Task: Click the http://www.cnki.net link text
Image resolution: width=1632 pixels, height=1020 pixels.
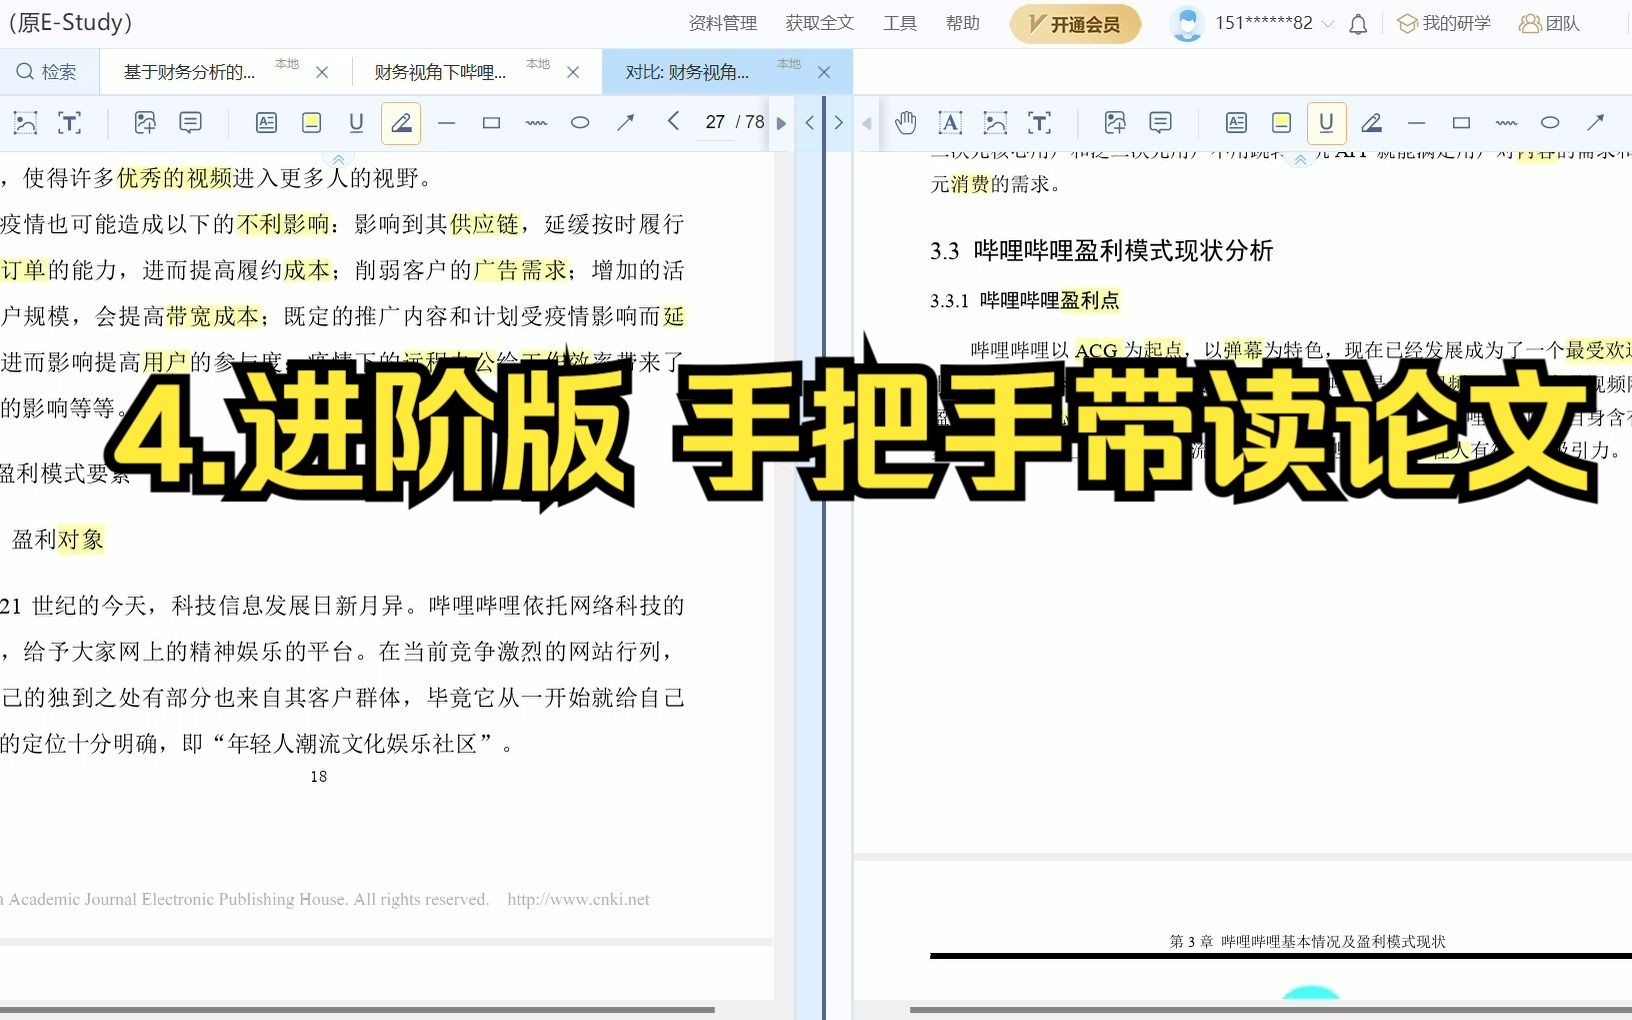Action: [x=578, y=899]
